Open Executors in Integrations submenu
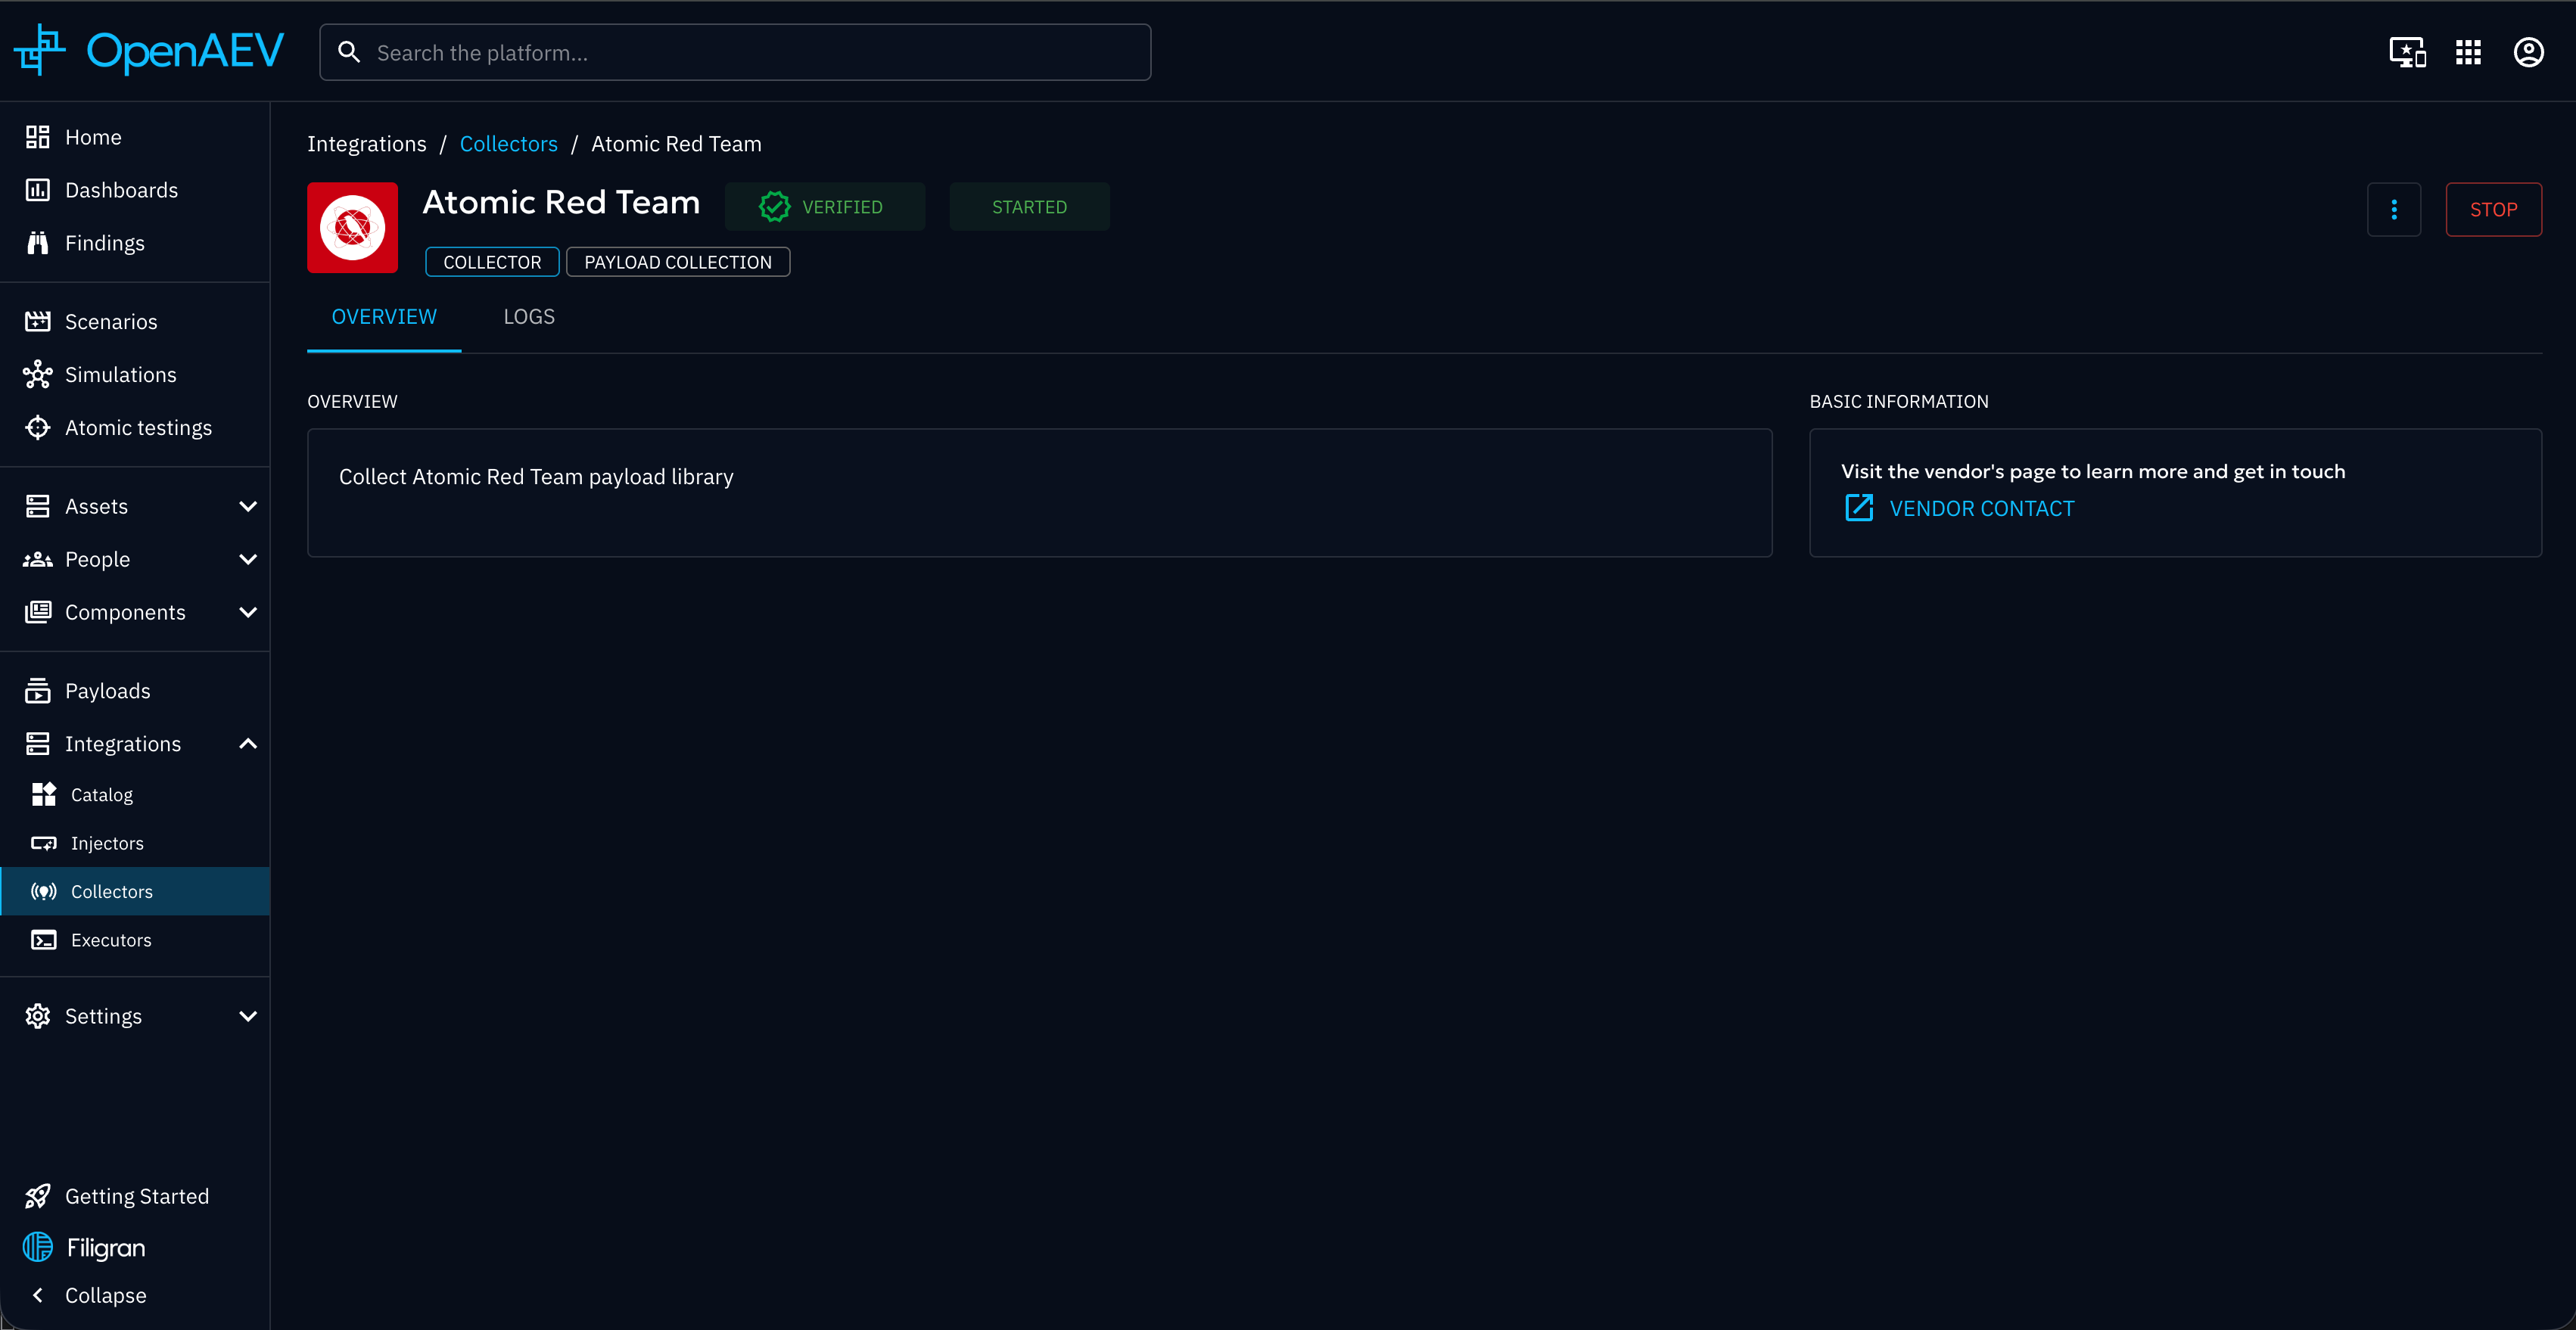The image size is (2576, 1330). tap(111, 940)
